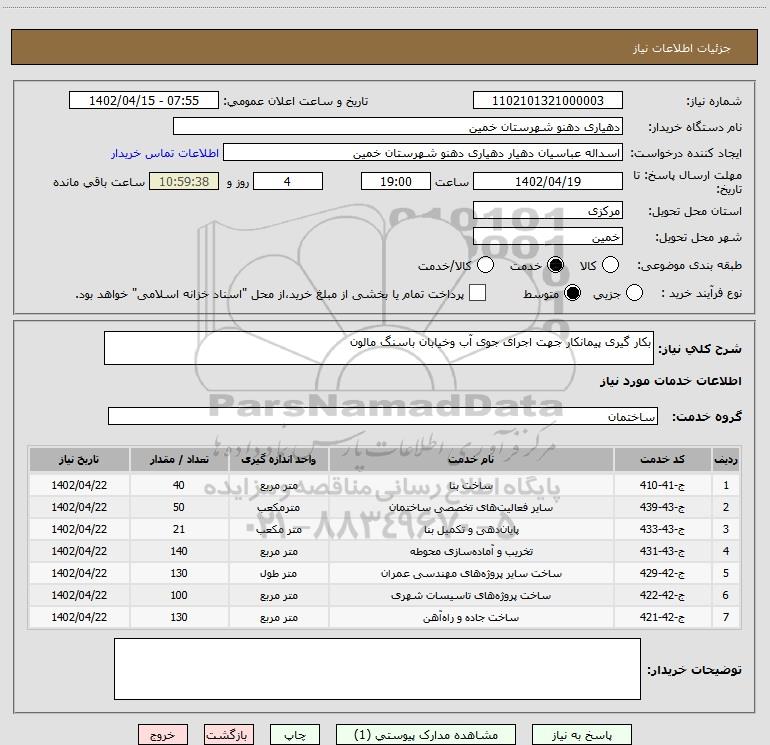
Task: Choose the متوسط purchase process radio
Action: 573,293
